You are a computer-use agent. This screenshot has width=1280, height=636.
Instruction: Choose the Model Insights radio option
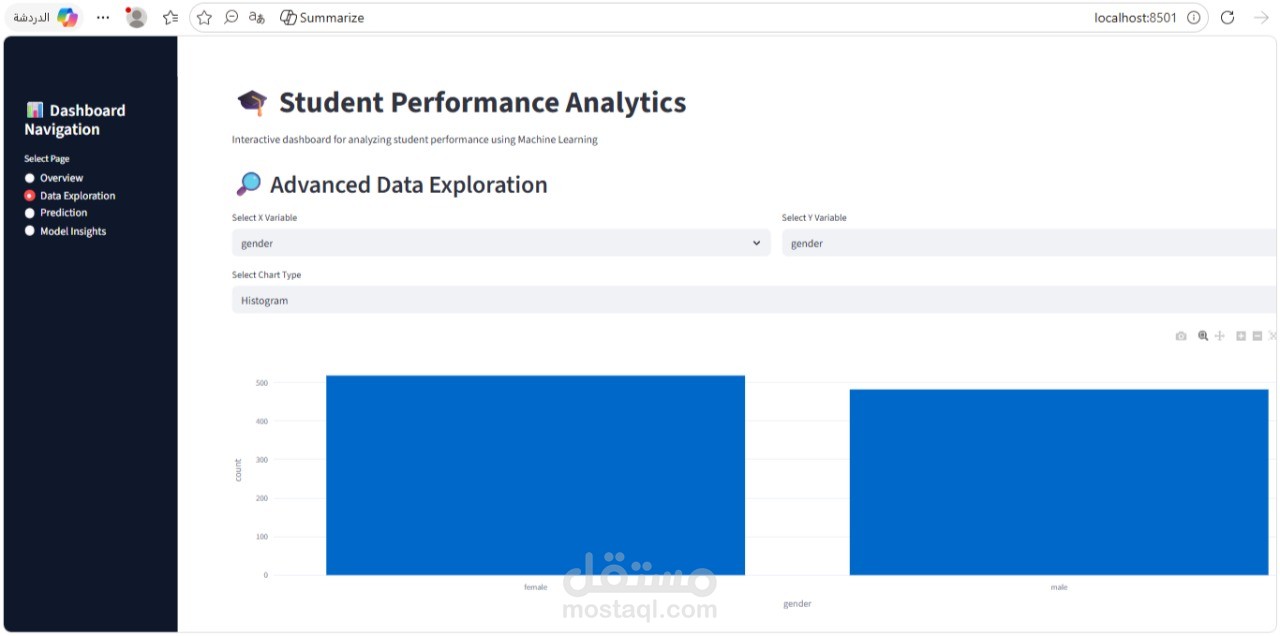pos(30,231)
